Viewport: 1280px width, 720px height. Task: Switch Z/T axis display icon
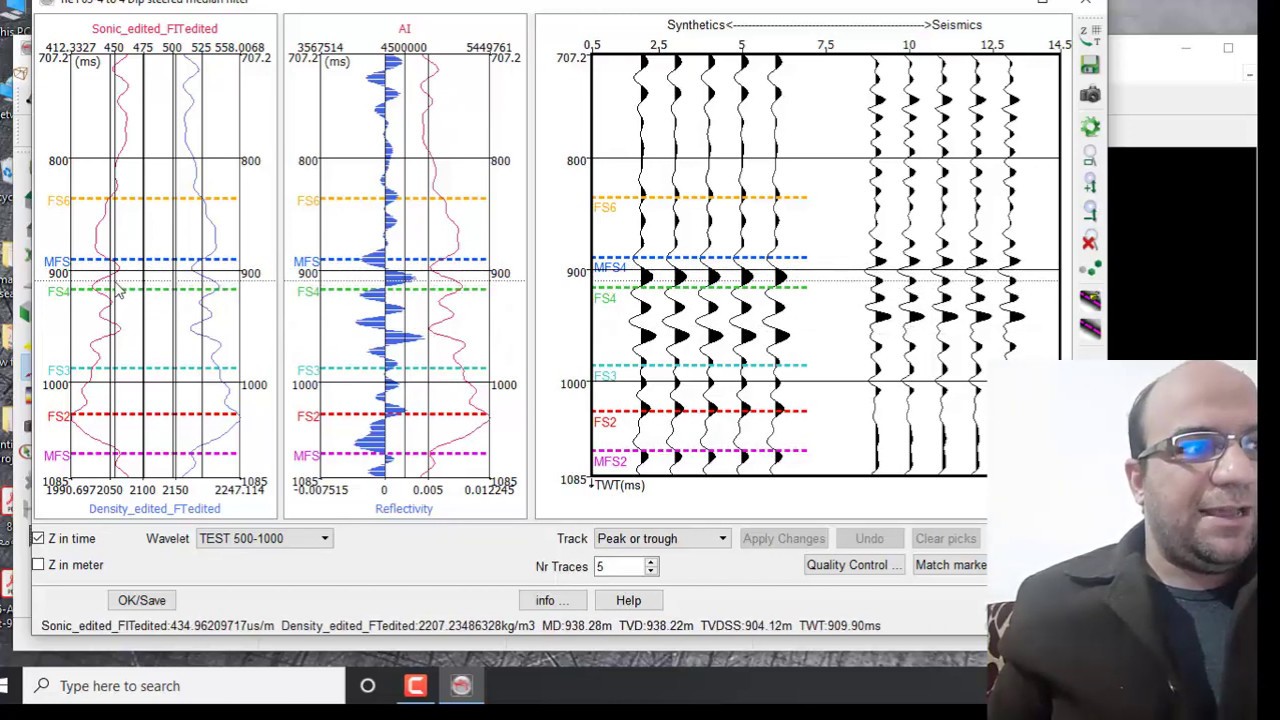tap(1090, 36)
